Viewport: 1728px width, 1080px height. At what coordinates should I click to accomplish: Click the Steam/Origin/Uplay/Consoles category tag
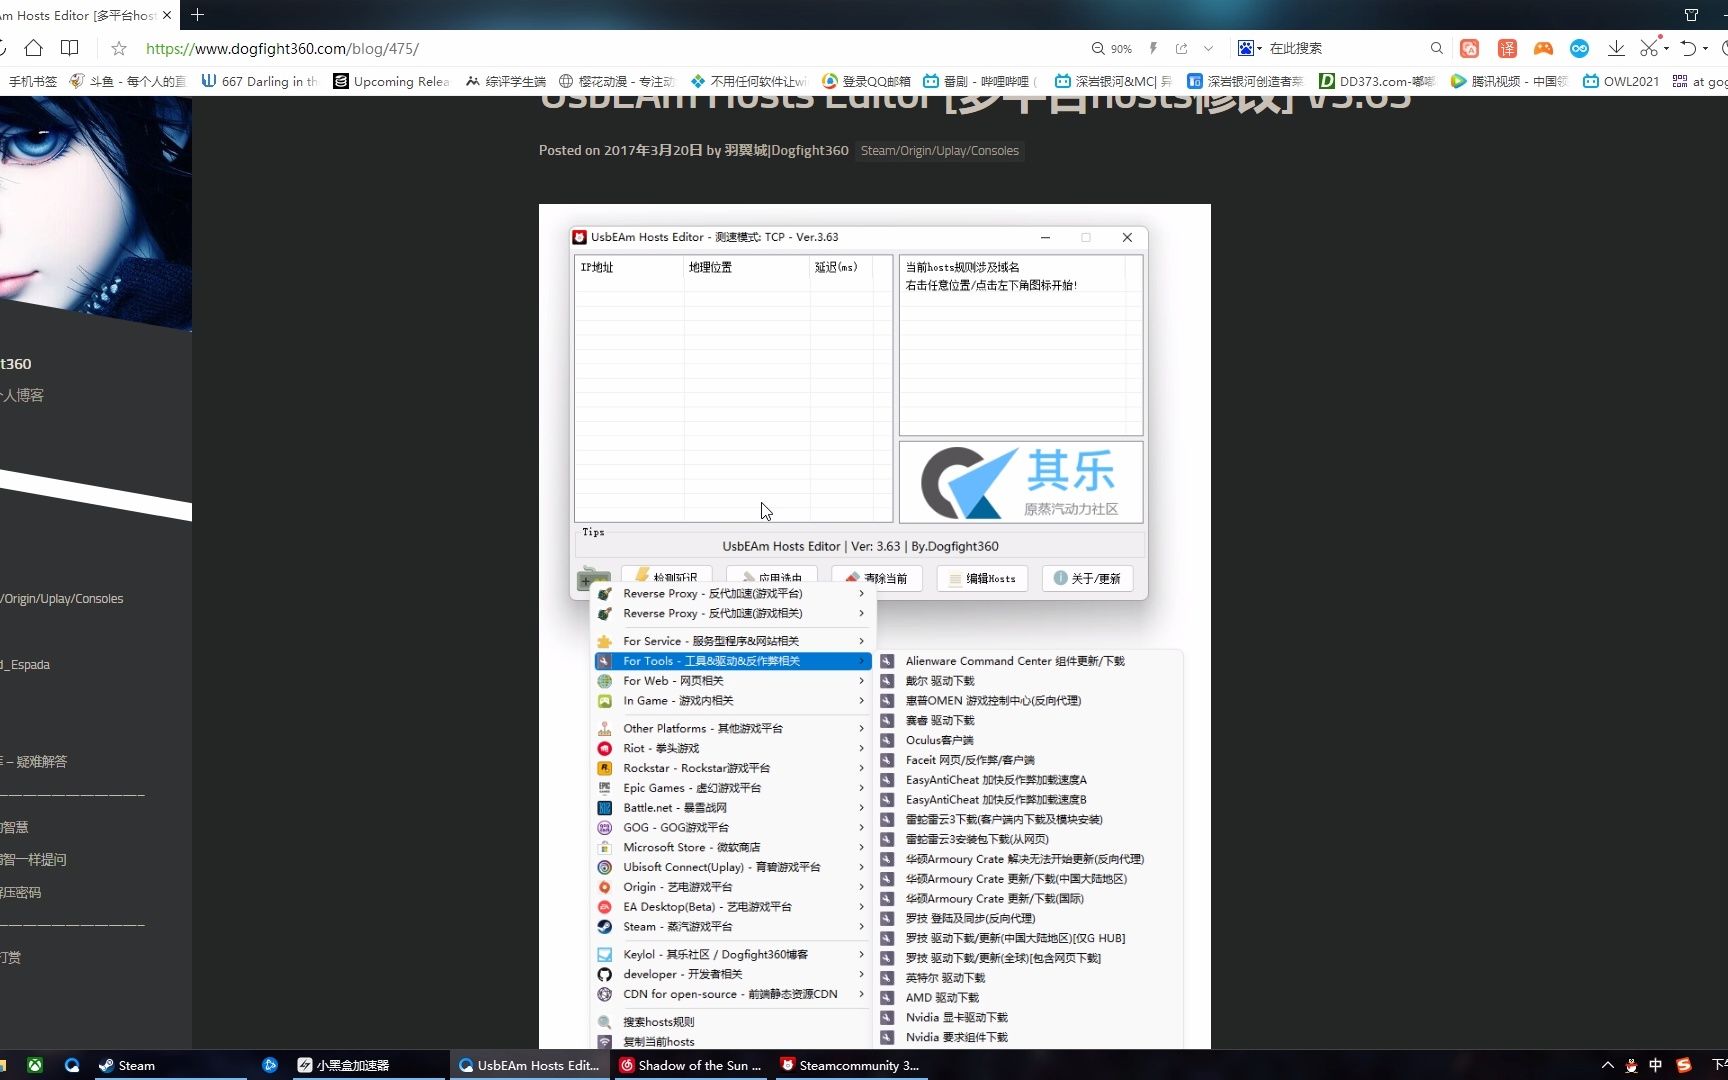tap(939, 151)
